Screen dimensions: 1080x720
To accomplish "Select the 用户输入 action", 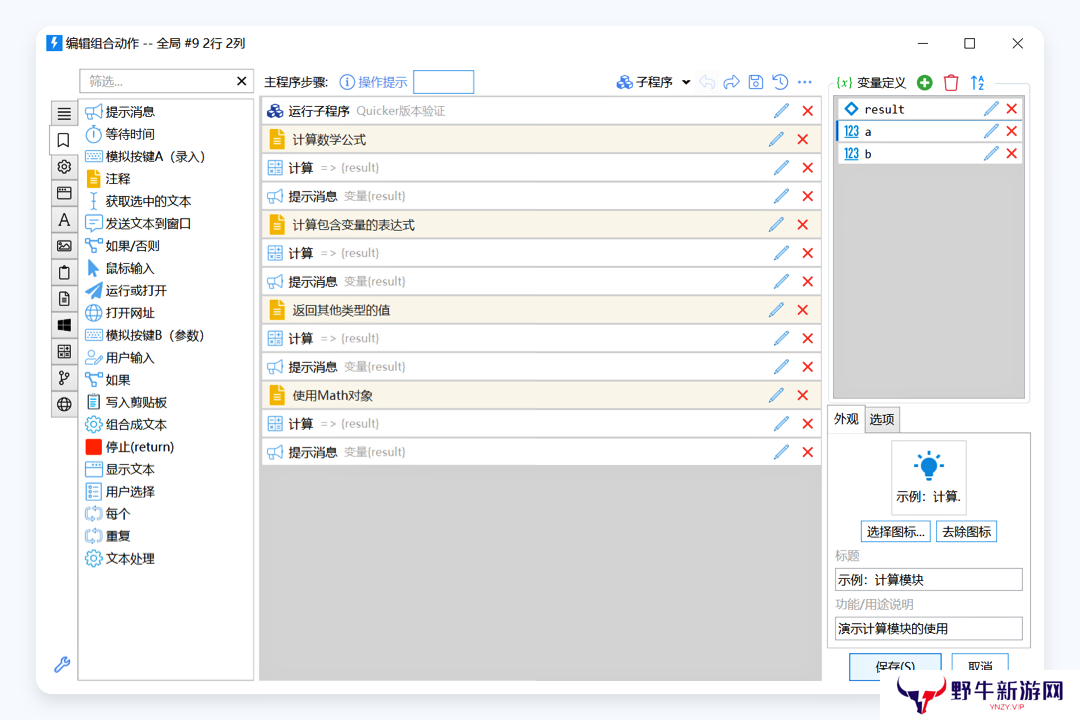I will (x=121, y=358).
